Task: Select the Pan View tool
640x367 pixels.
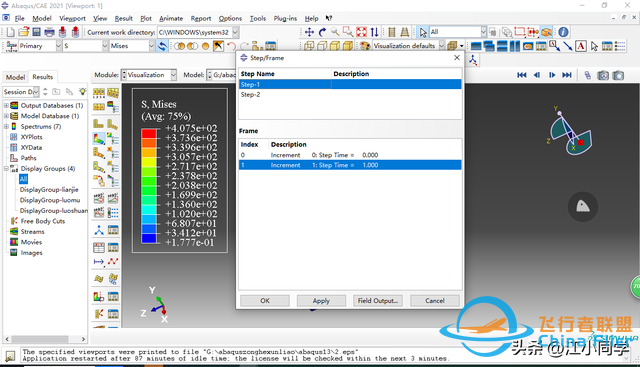Action: coord(309,32)
